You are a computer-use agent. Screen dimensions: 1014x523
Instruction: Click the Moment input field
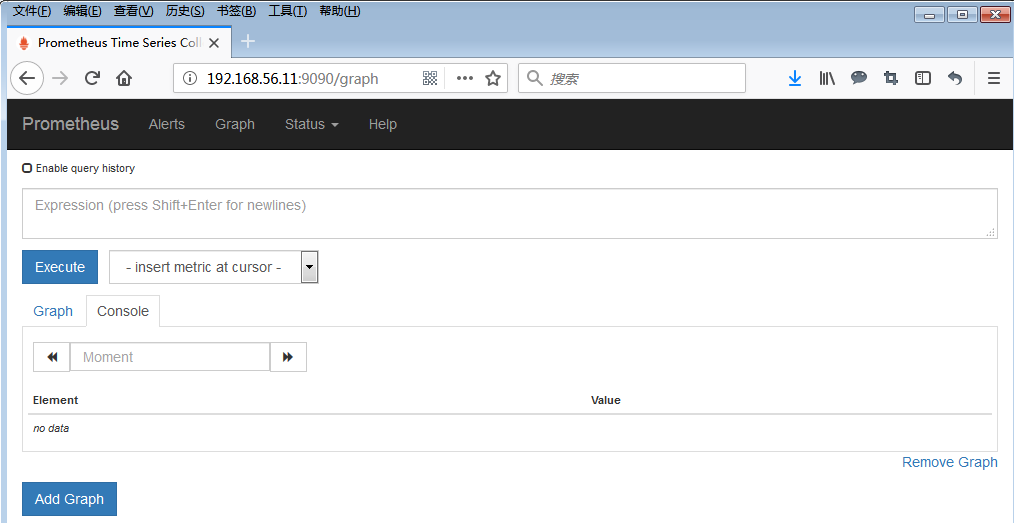pos(170,357)
